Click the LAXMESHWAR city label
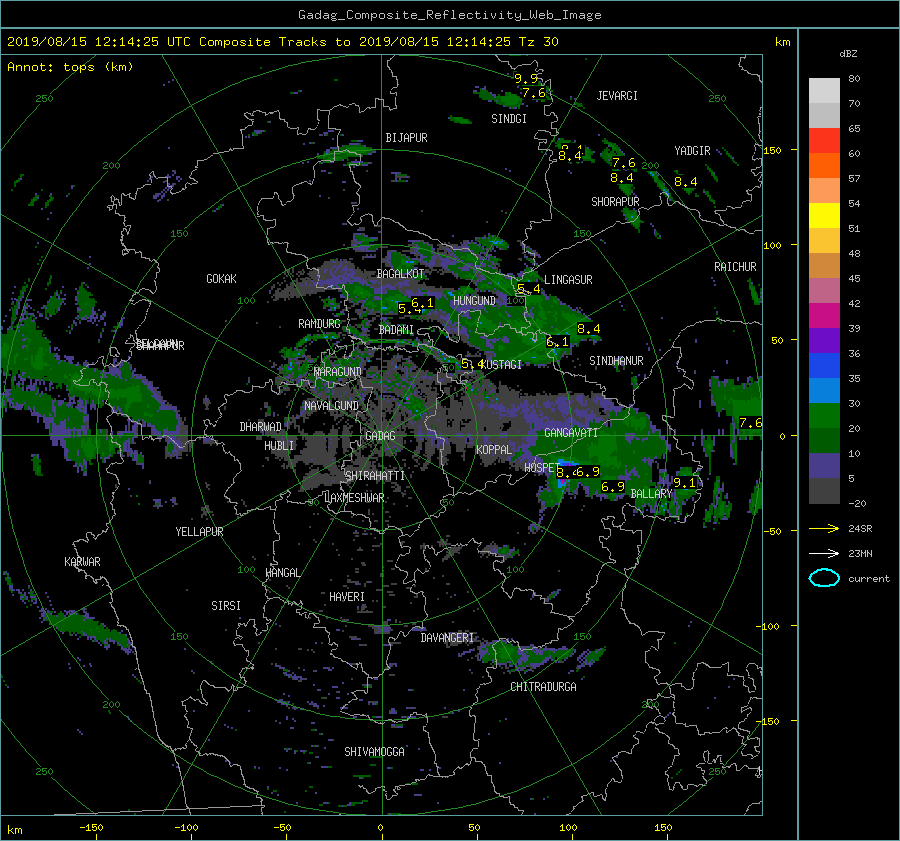Screen dimensions: 900x841 click(x=354, y=498)
